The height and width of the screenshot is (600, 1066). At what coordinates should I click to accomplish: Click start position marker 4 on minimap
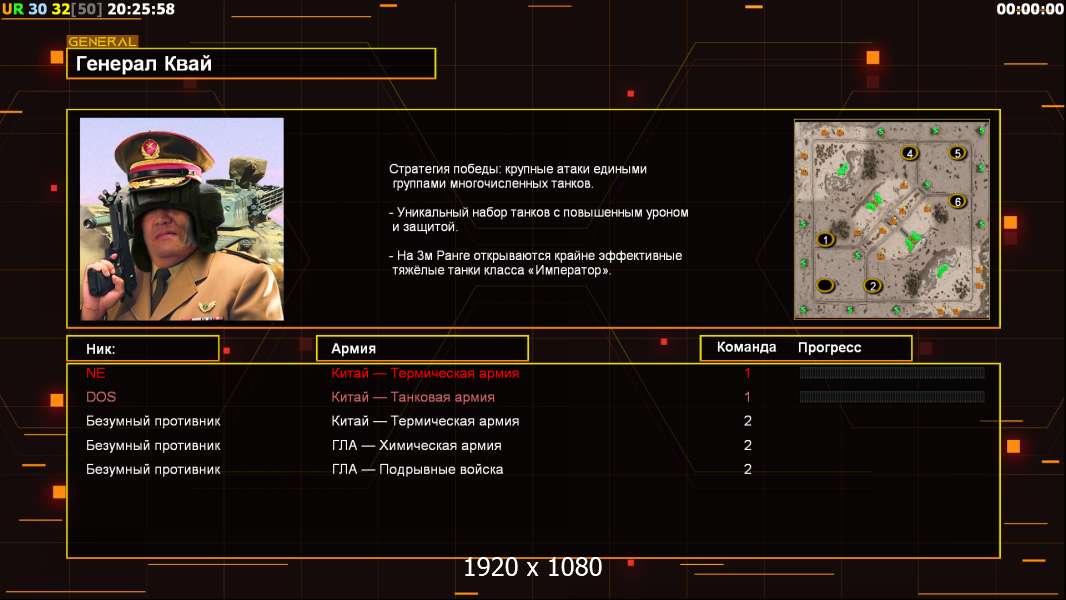click(910, 153)
